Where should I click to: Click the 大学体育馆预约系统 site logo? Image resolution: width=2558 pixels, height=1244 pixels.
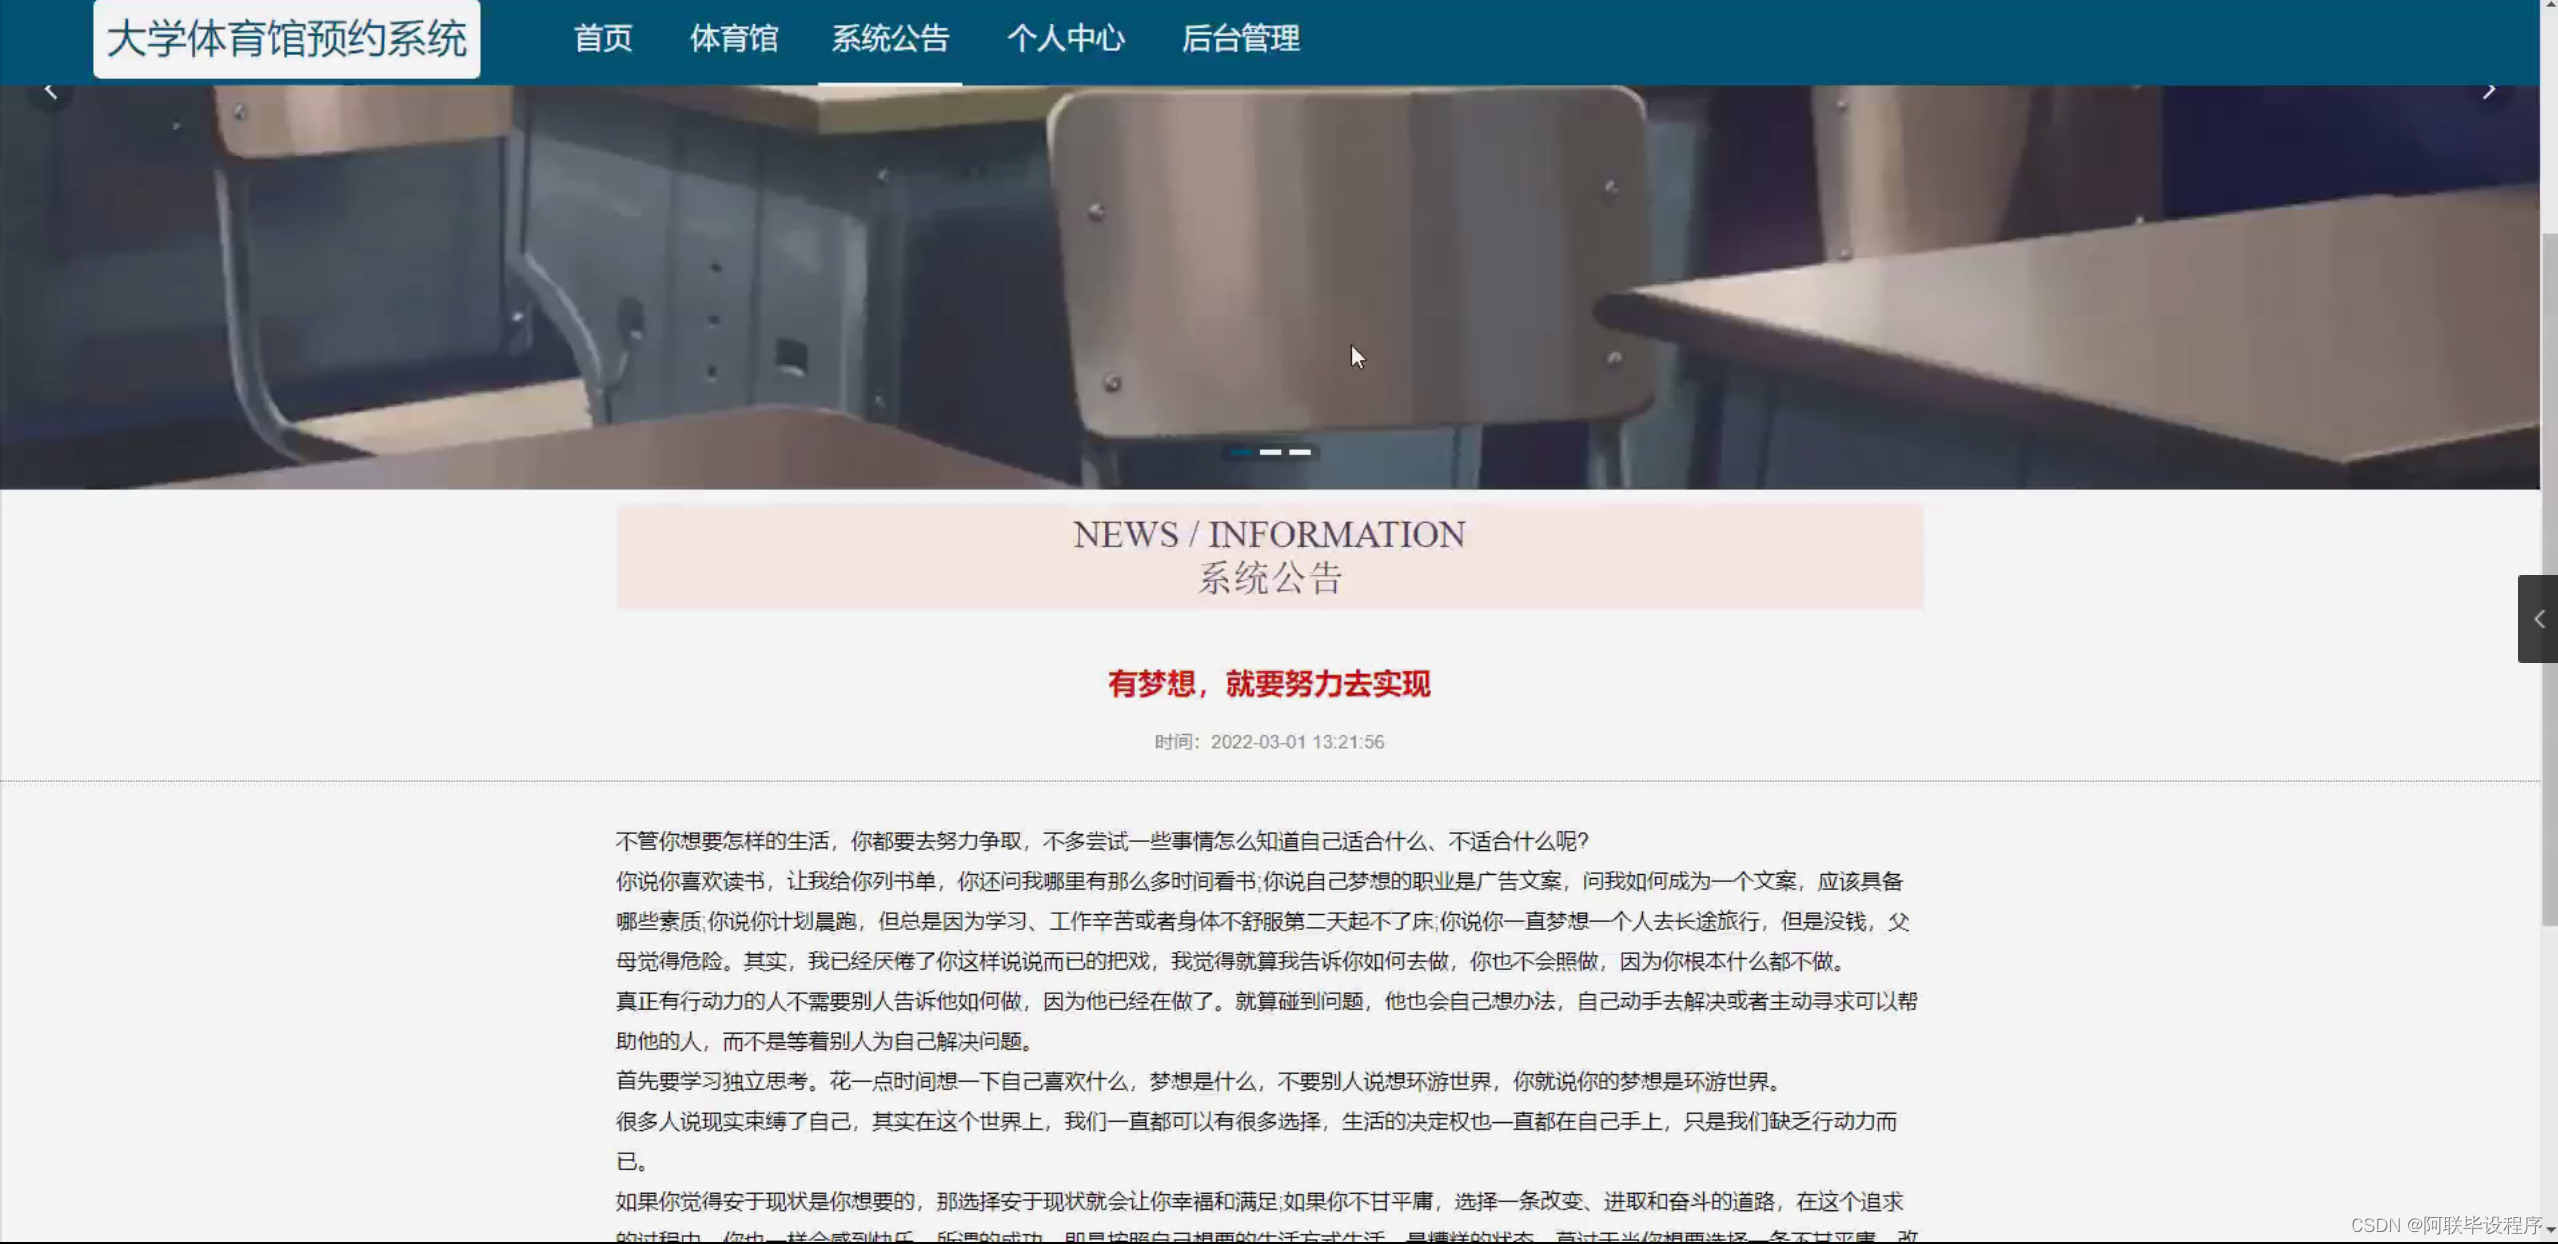287,39
